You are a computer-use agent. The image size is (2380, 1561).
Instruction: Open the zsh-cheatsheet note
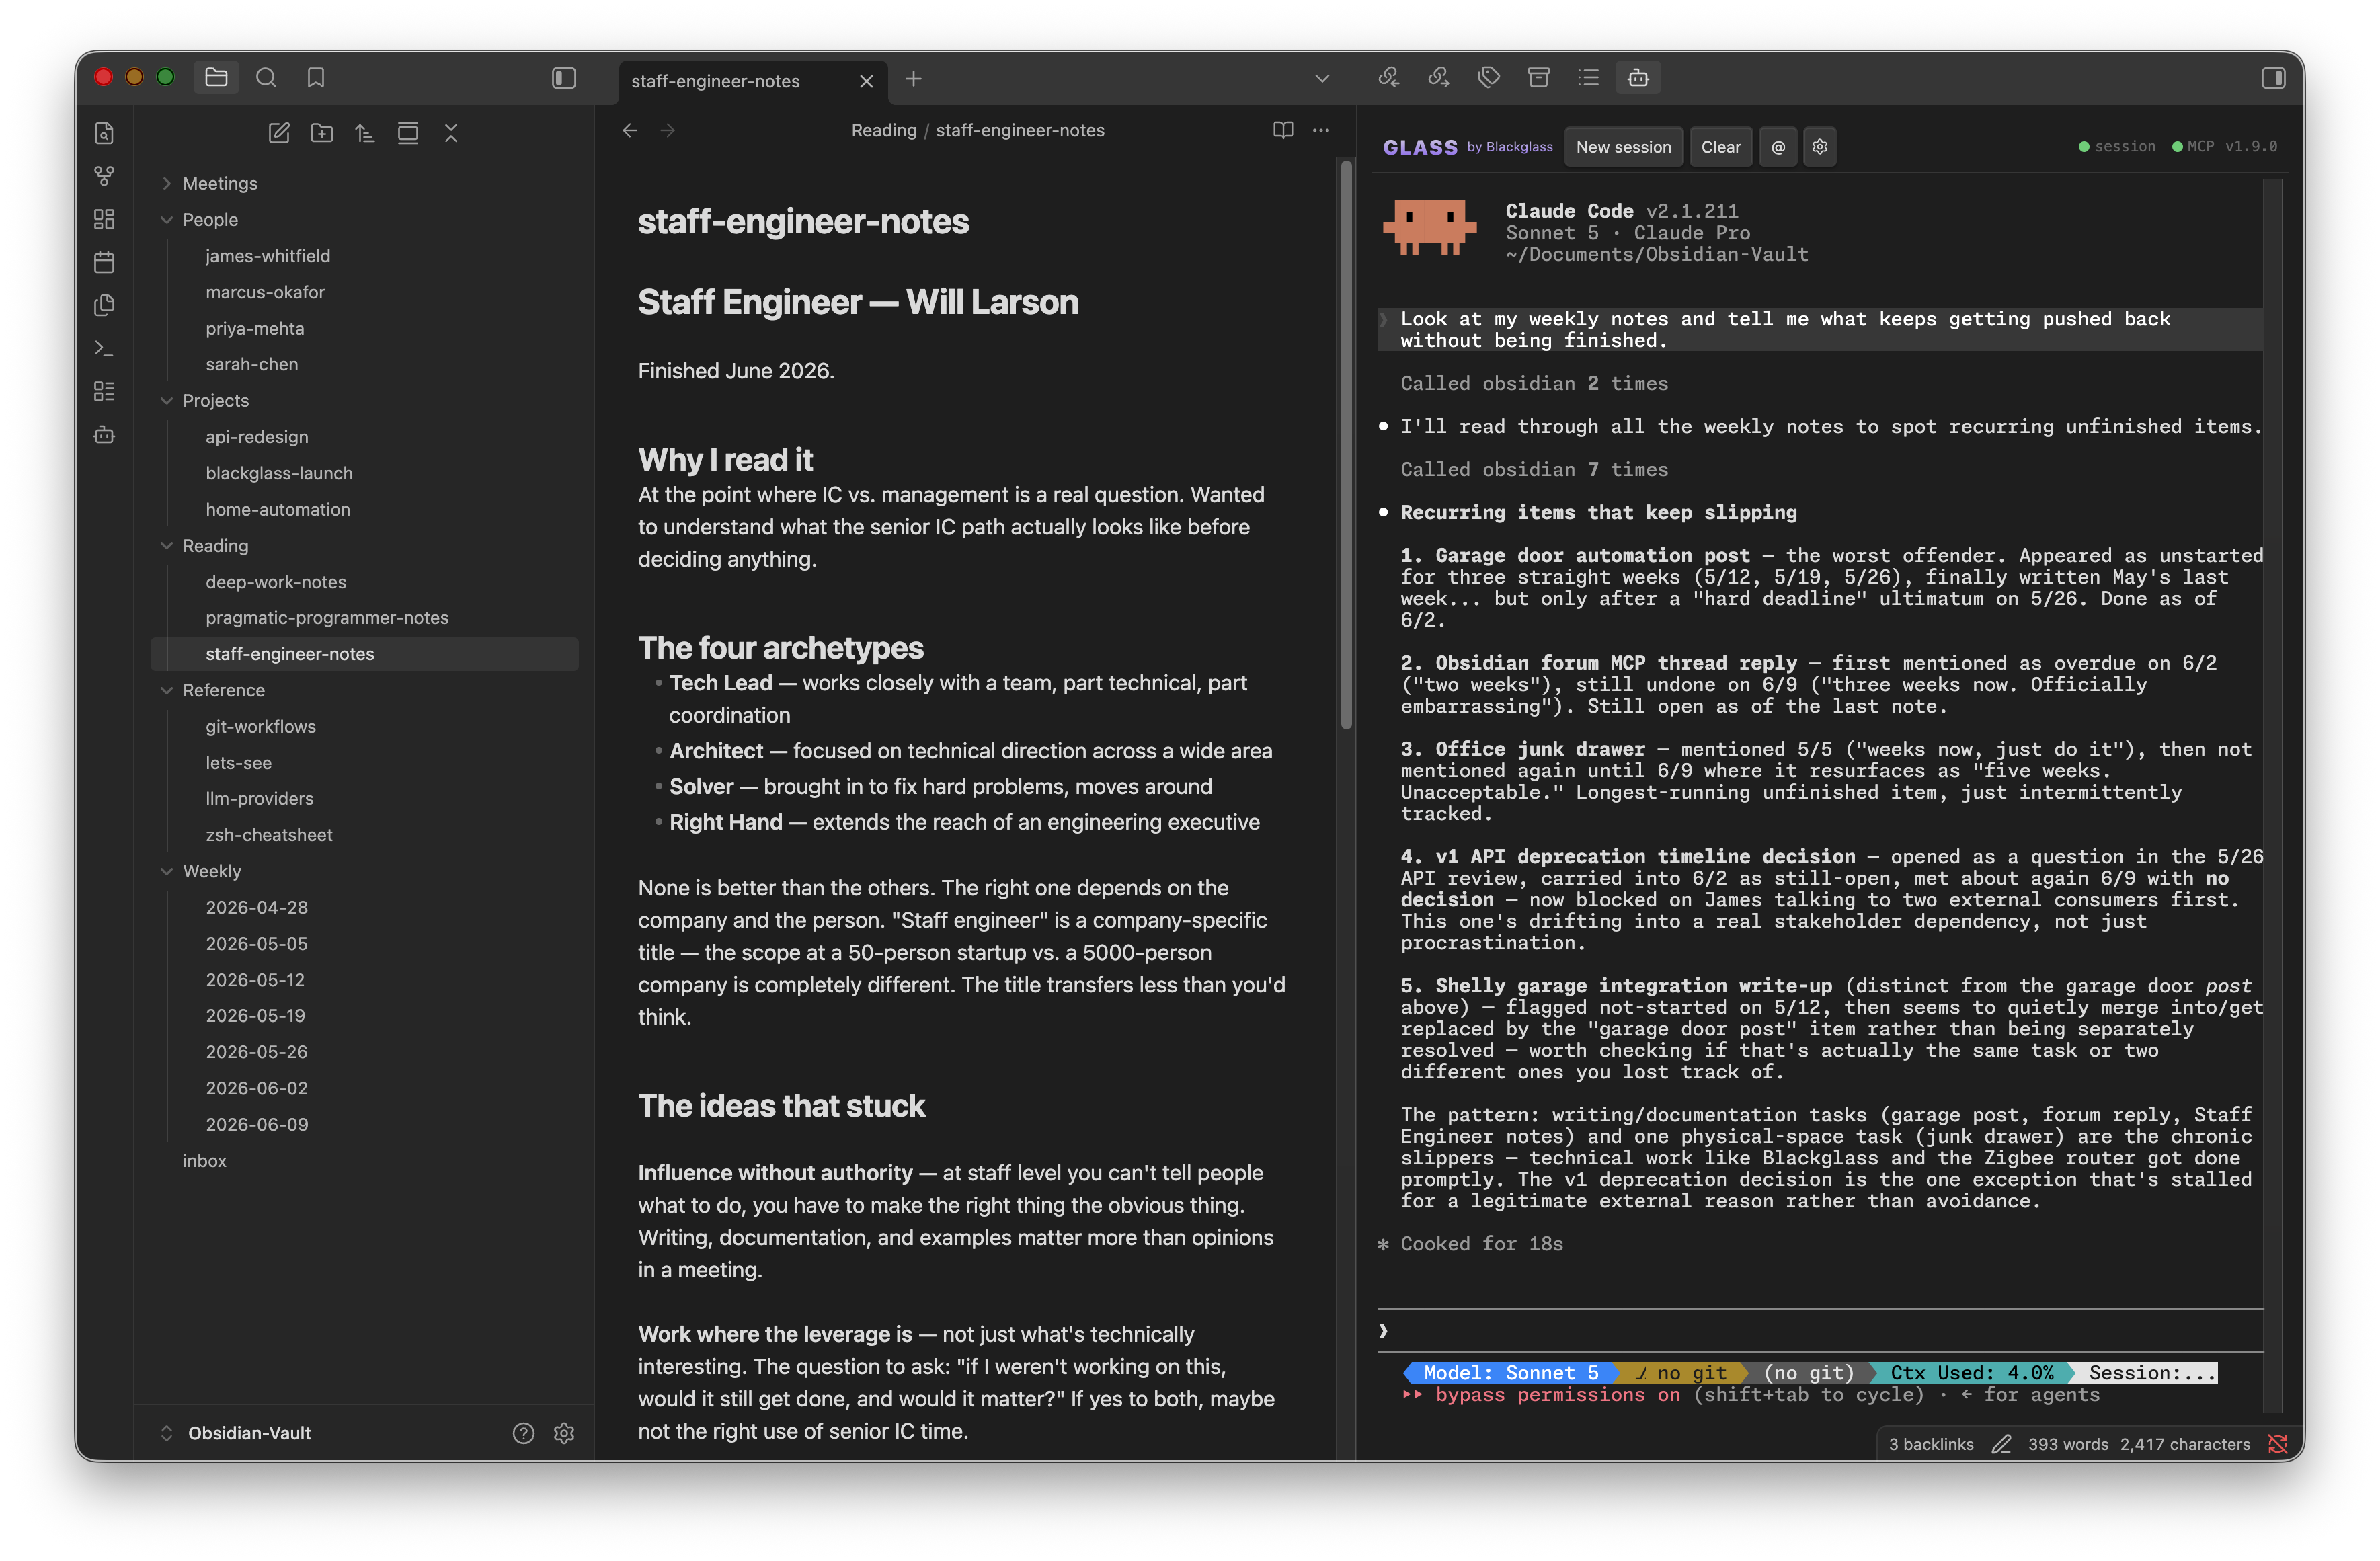coord(269,835)
